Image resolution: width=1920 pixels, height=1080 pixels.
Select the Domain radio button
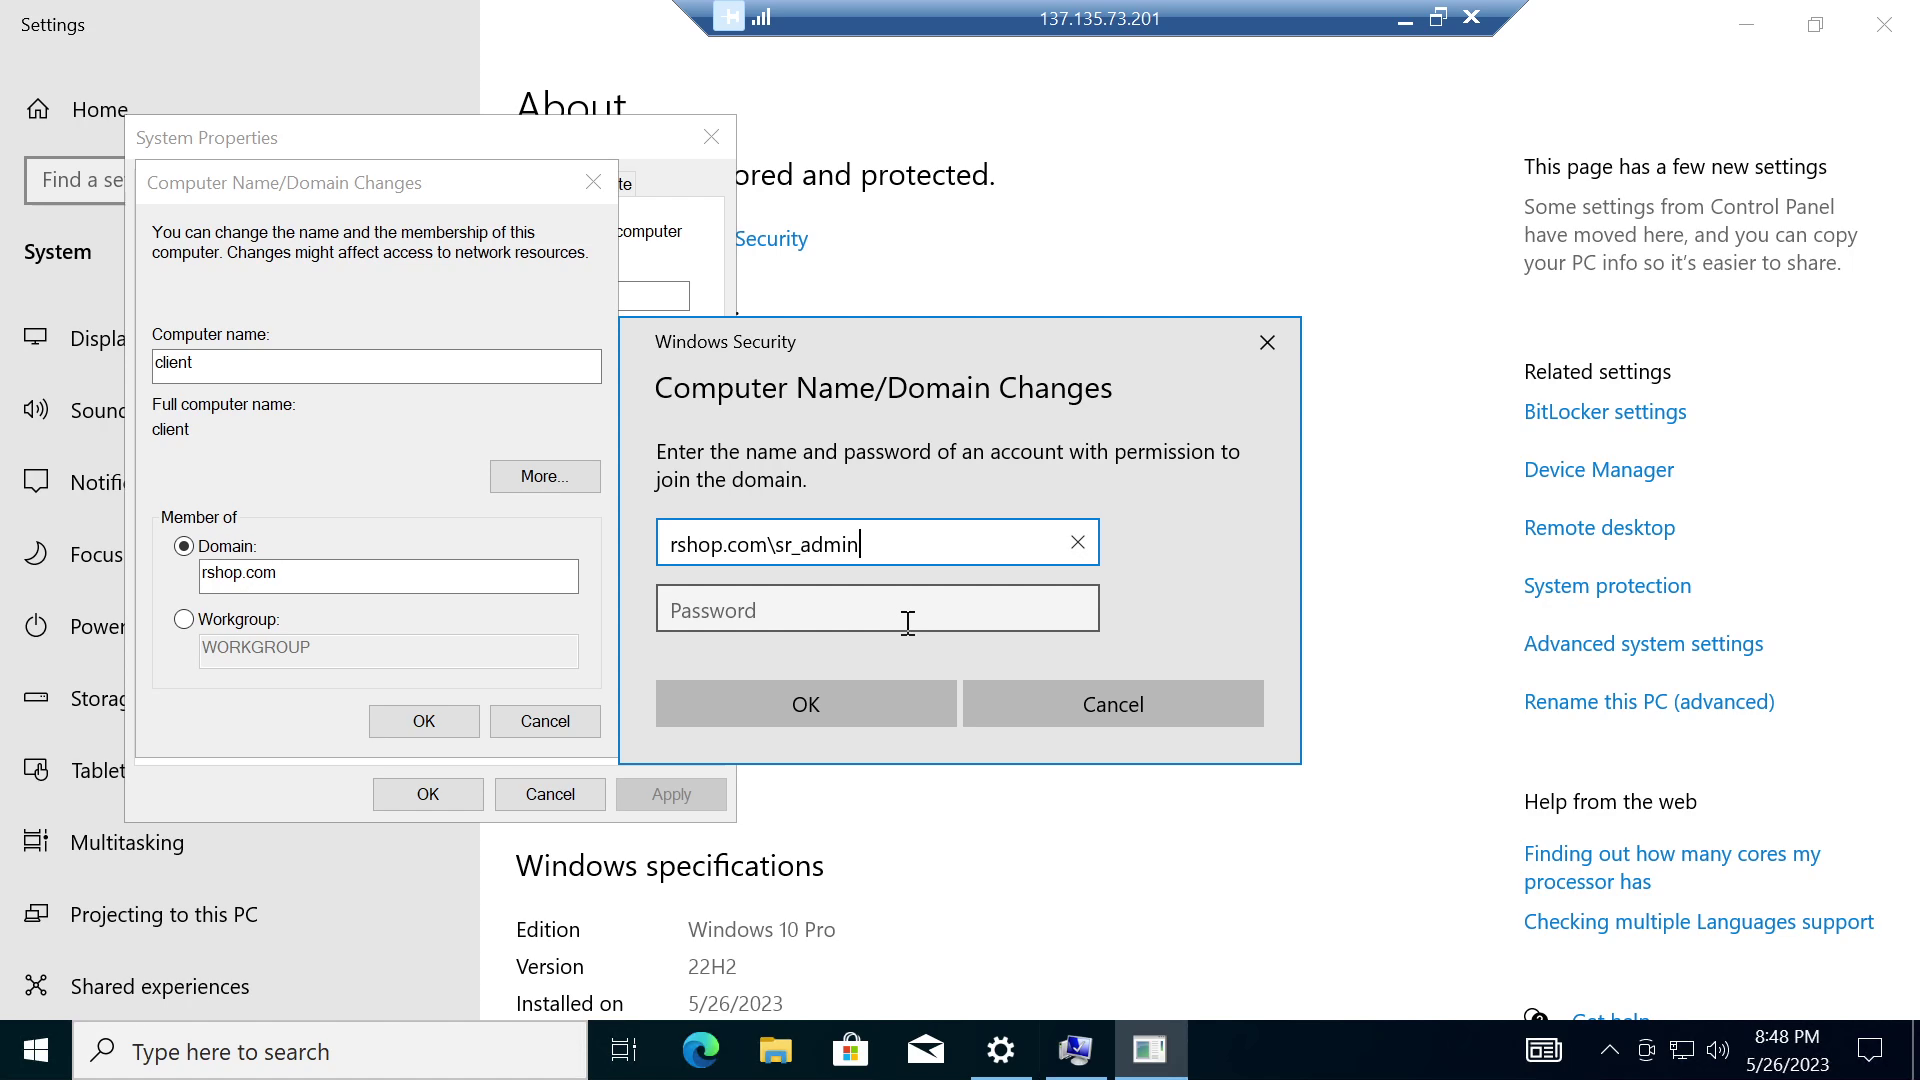[x=184, y=546]
